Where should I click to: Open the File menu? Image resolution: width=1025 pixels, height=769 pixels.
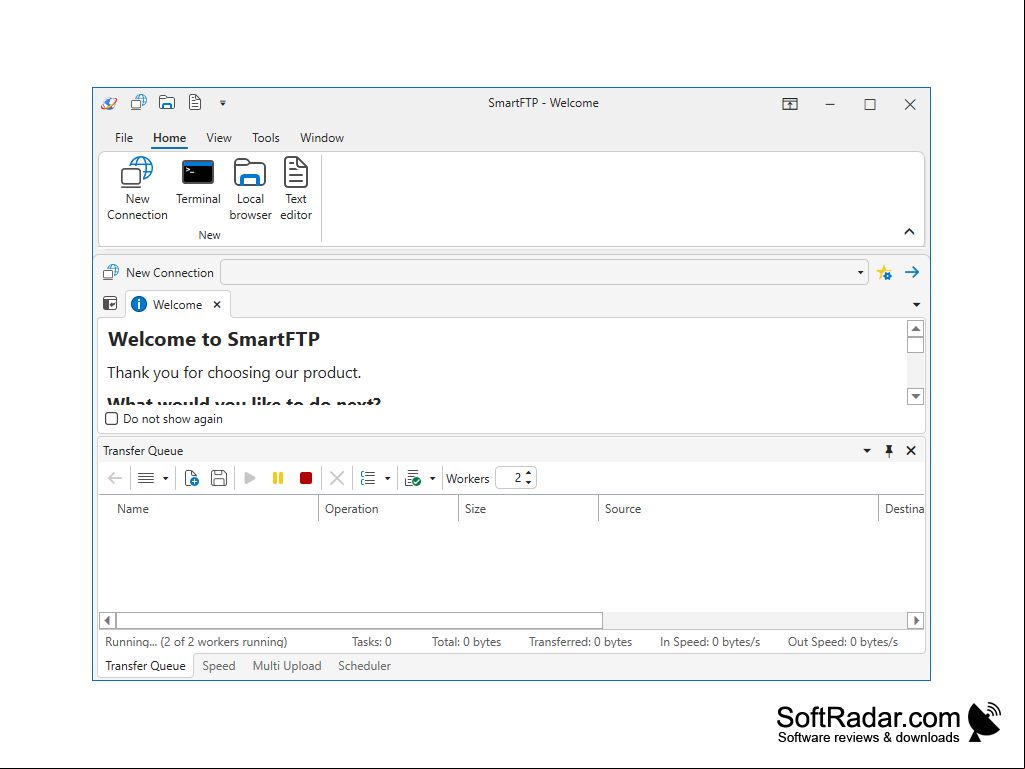(124, 138)
